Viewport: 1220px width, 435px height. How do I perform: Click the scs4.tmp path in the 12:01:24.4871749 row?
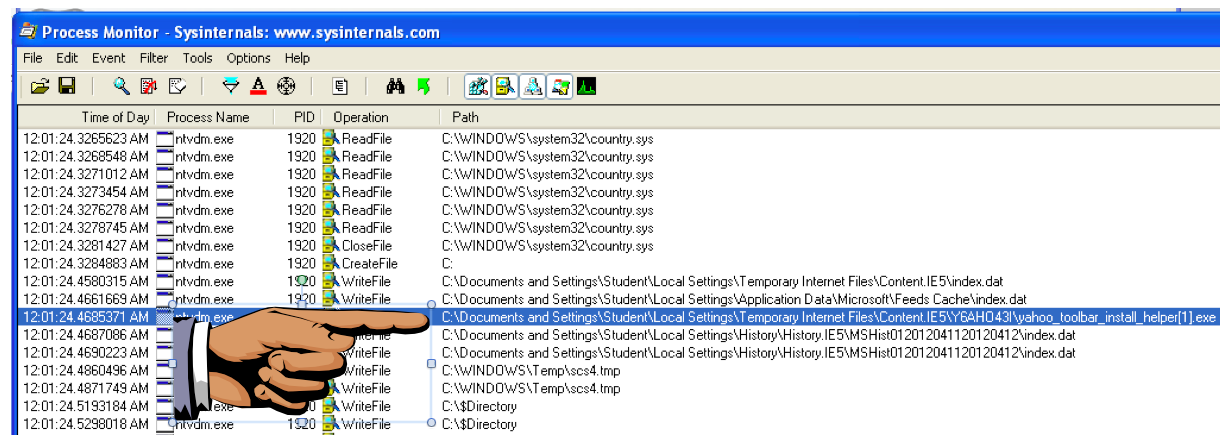pyautogui.click(x=531, y=389)
